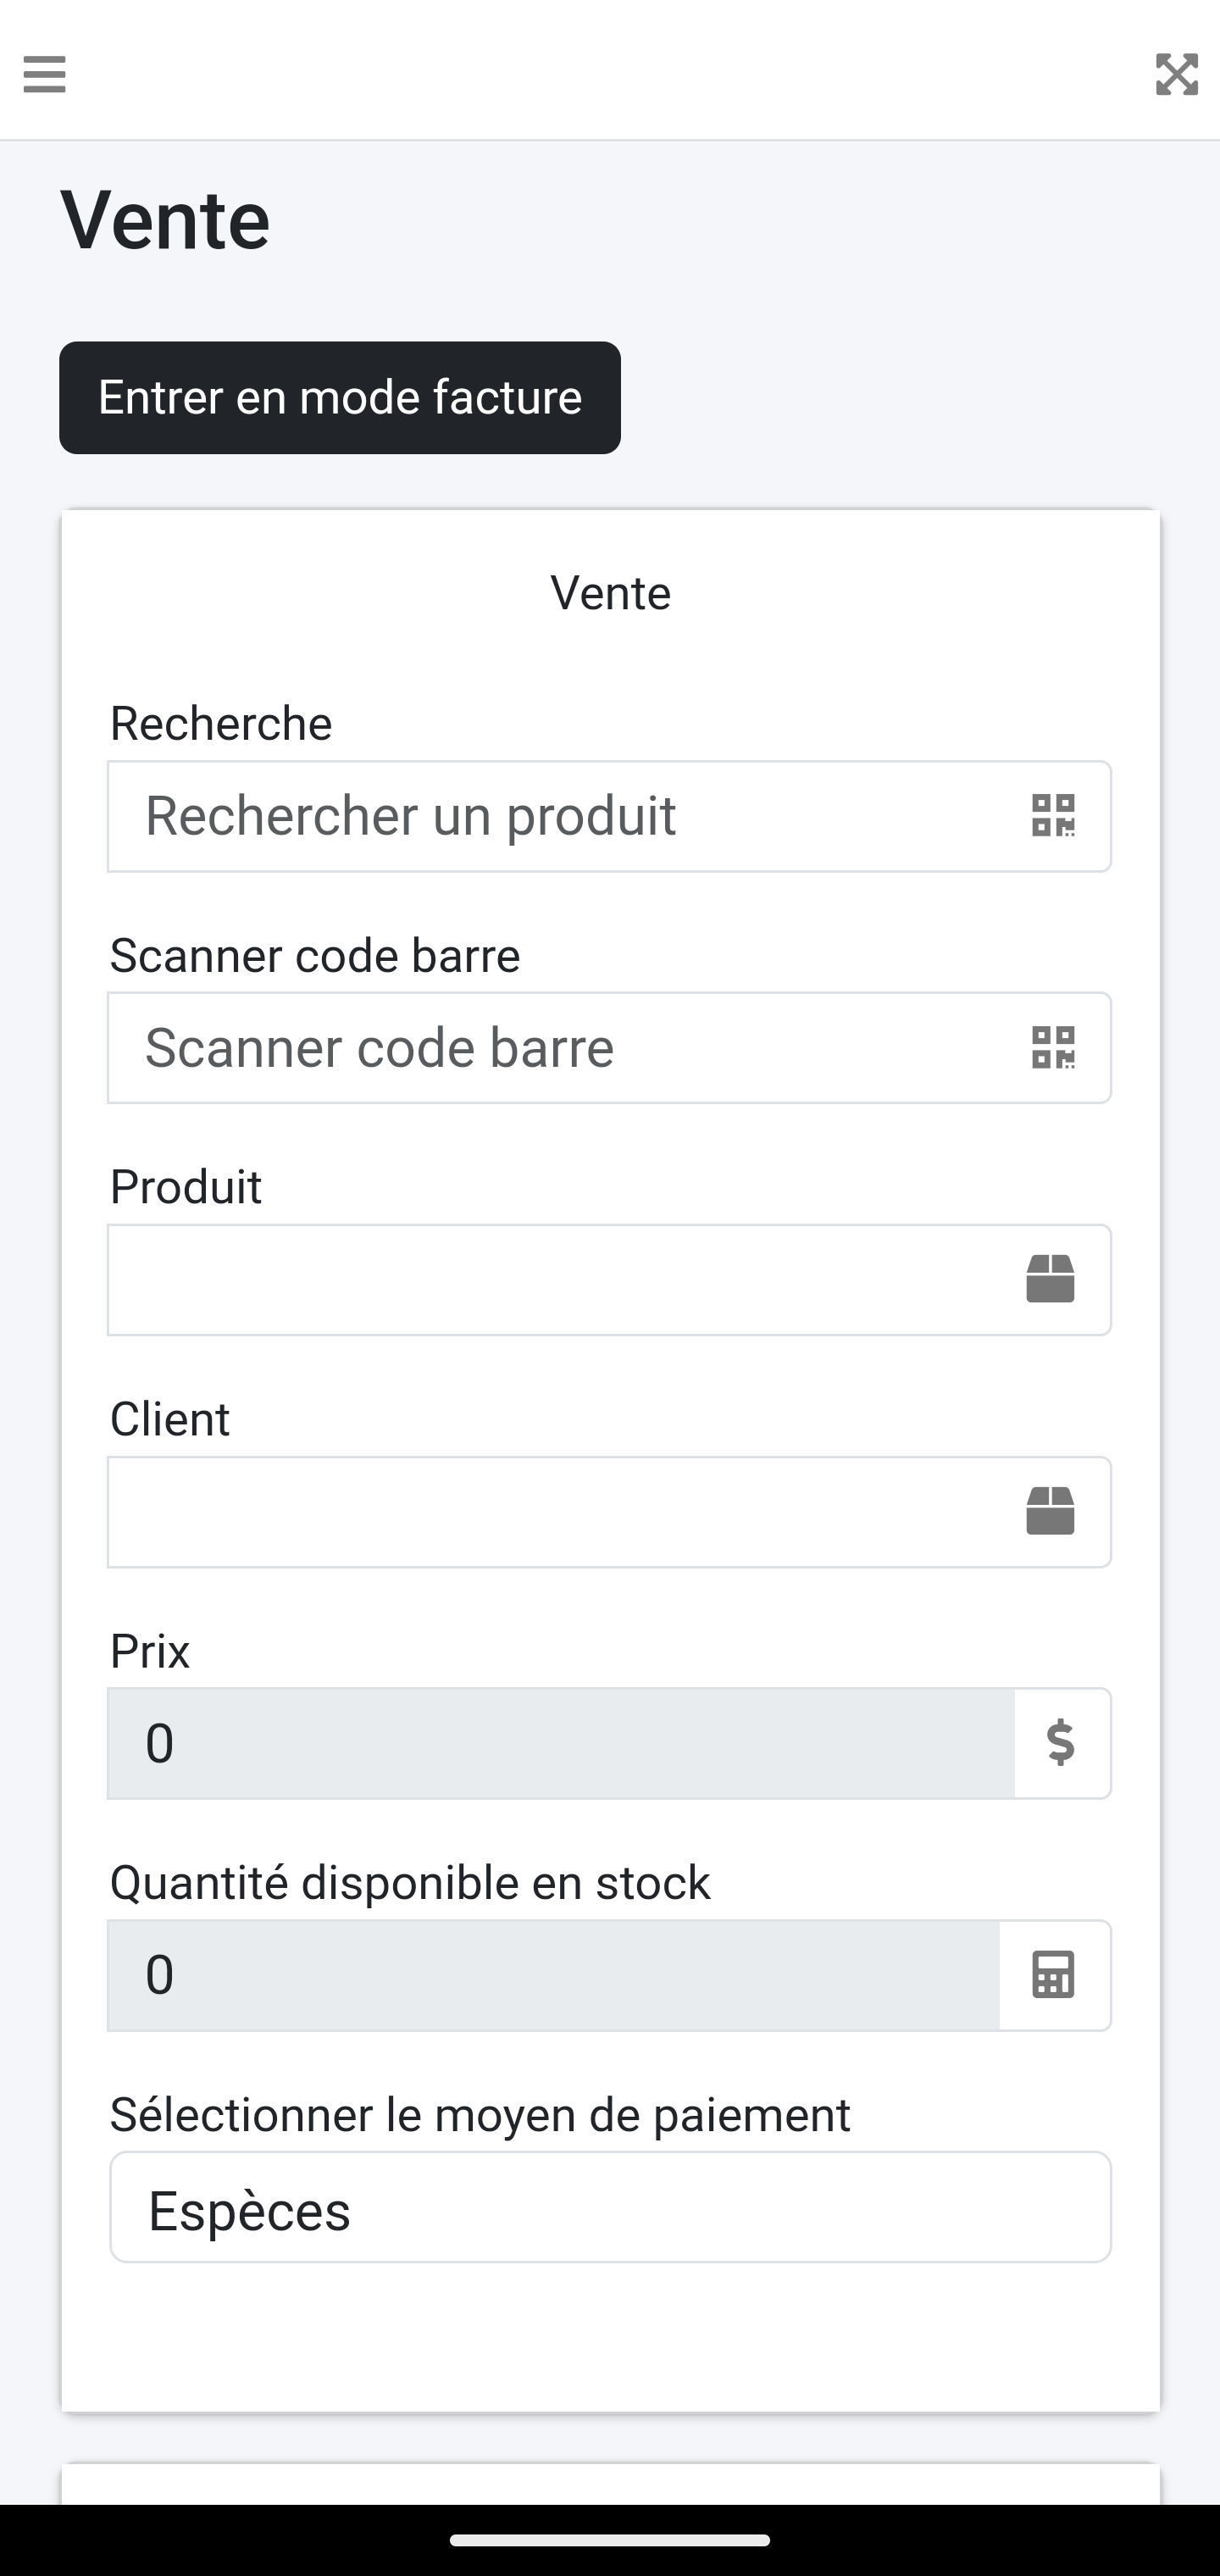
Task: Tap the QR icon in Recherche field
Action: pos(1053,816)
